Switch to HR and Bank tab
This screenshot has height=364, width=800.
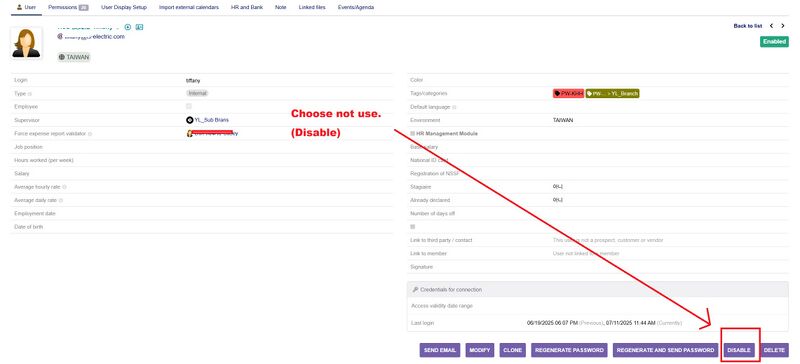[246, 8]
